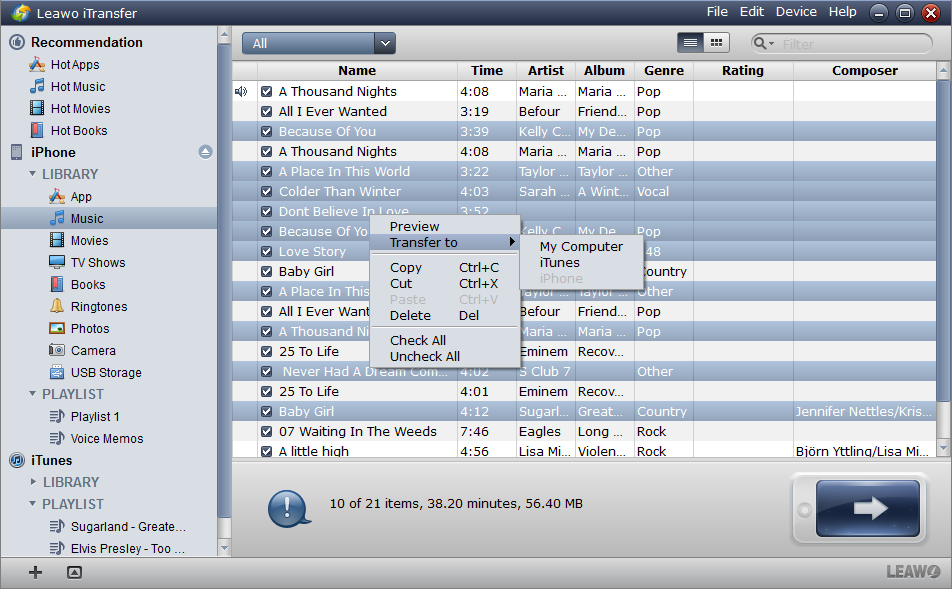Viewport: 952px width, 589px height.
Task: Uncheck All I Ever Wanted at 3:19
Action: click(x=266, y=112)
